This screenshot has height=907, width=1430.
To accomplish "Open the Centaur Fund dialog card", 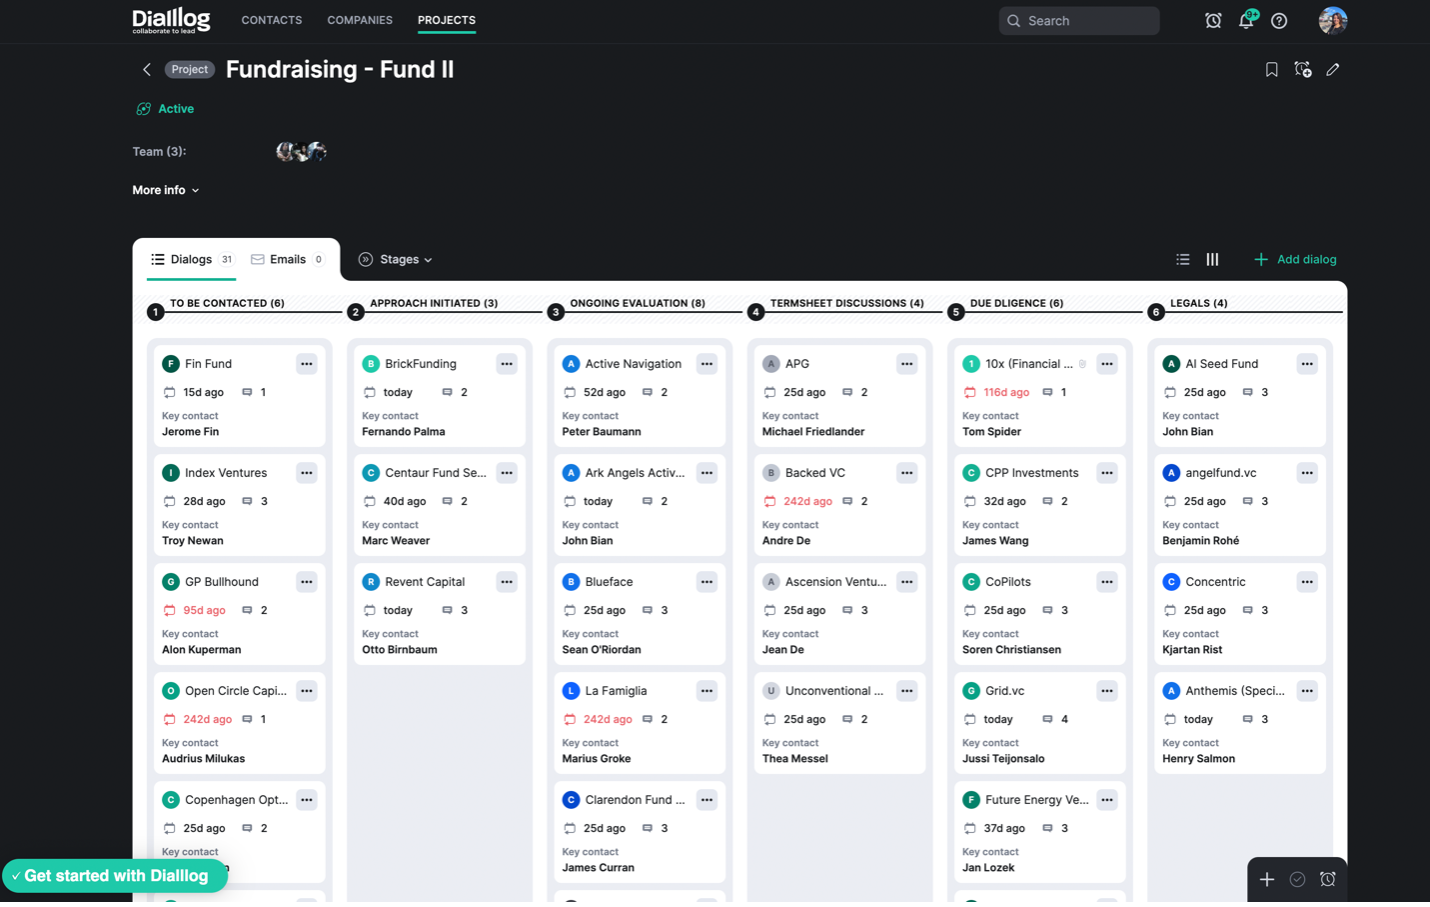I will pyautogui.click(x=439, y=506).
